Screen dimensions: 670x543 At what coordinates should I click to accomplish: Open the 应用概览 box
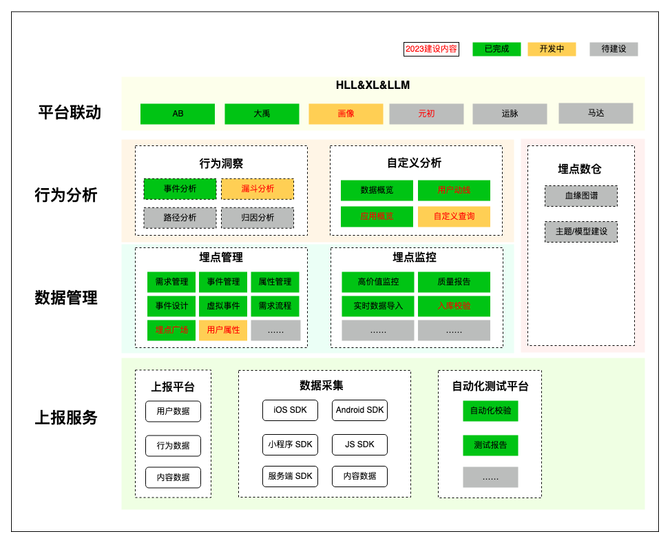(x=377, y=217)
